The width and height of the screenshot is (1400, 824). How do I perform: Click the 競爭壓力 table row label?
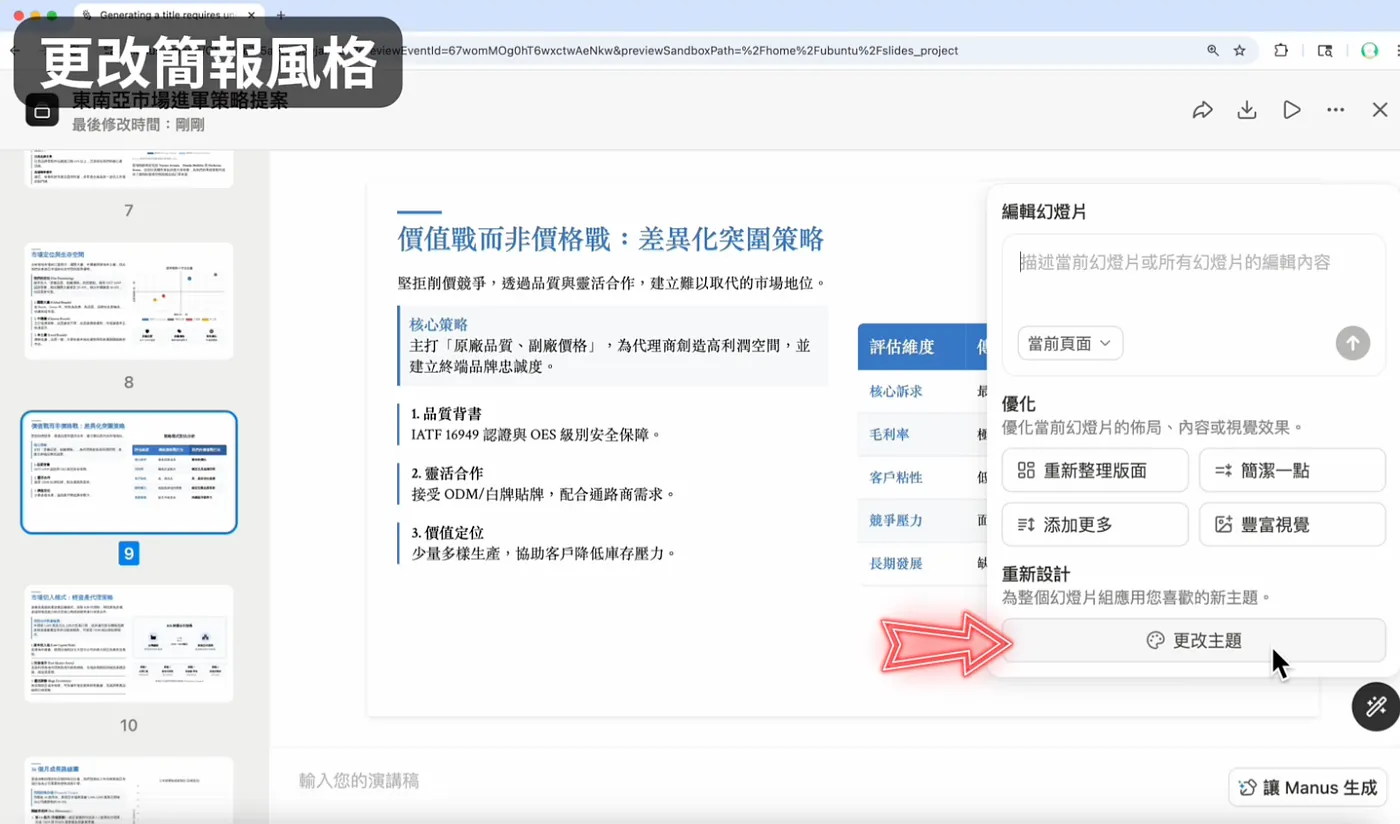tap(896, 521)
